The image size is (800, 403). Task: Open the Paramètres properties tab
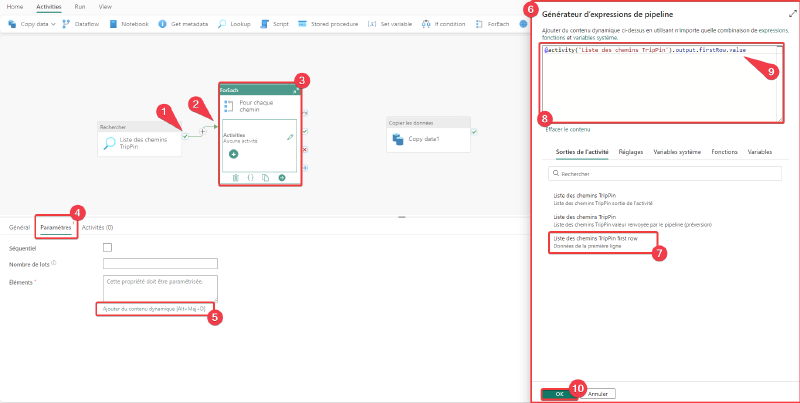tap(56, 228)
